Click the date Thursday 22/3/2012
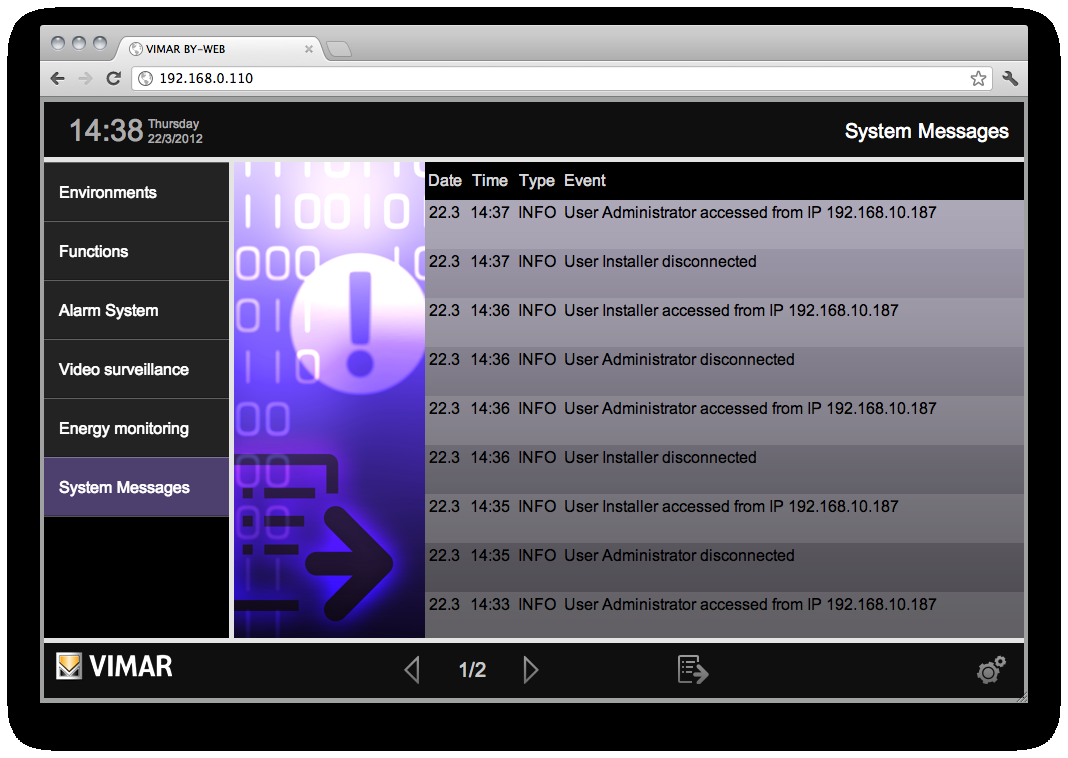The width and height of the screenshot is (1068, 758). tap(175, 131)
